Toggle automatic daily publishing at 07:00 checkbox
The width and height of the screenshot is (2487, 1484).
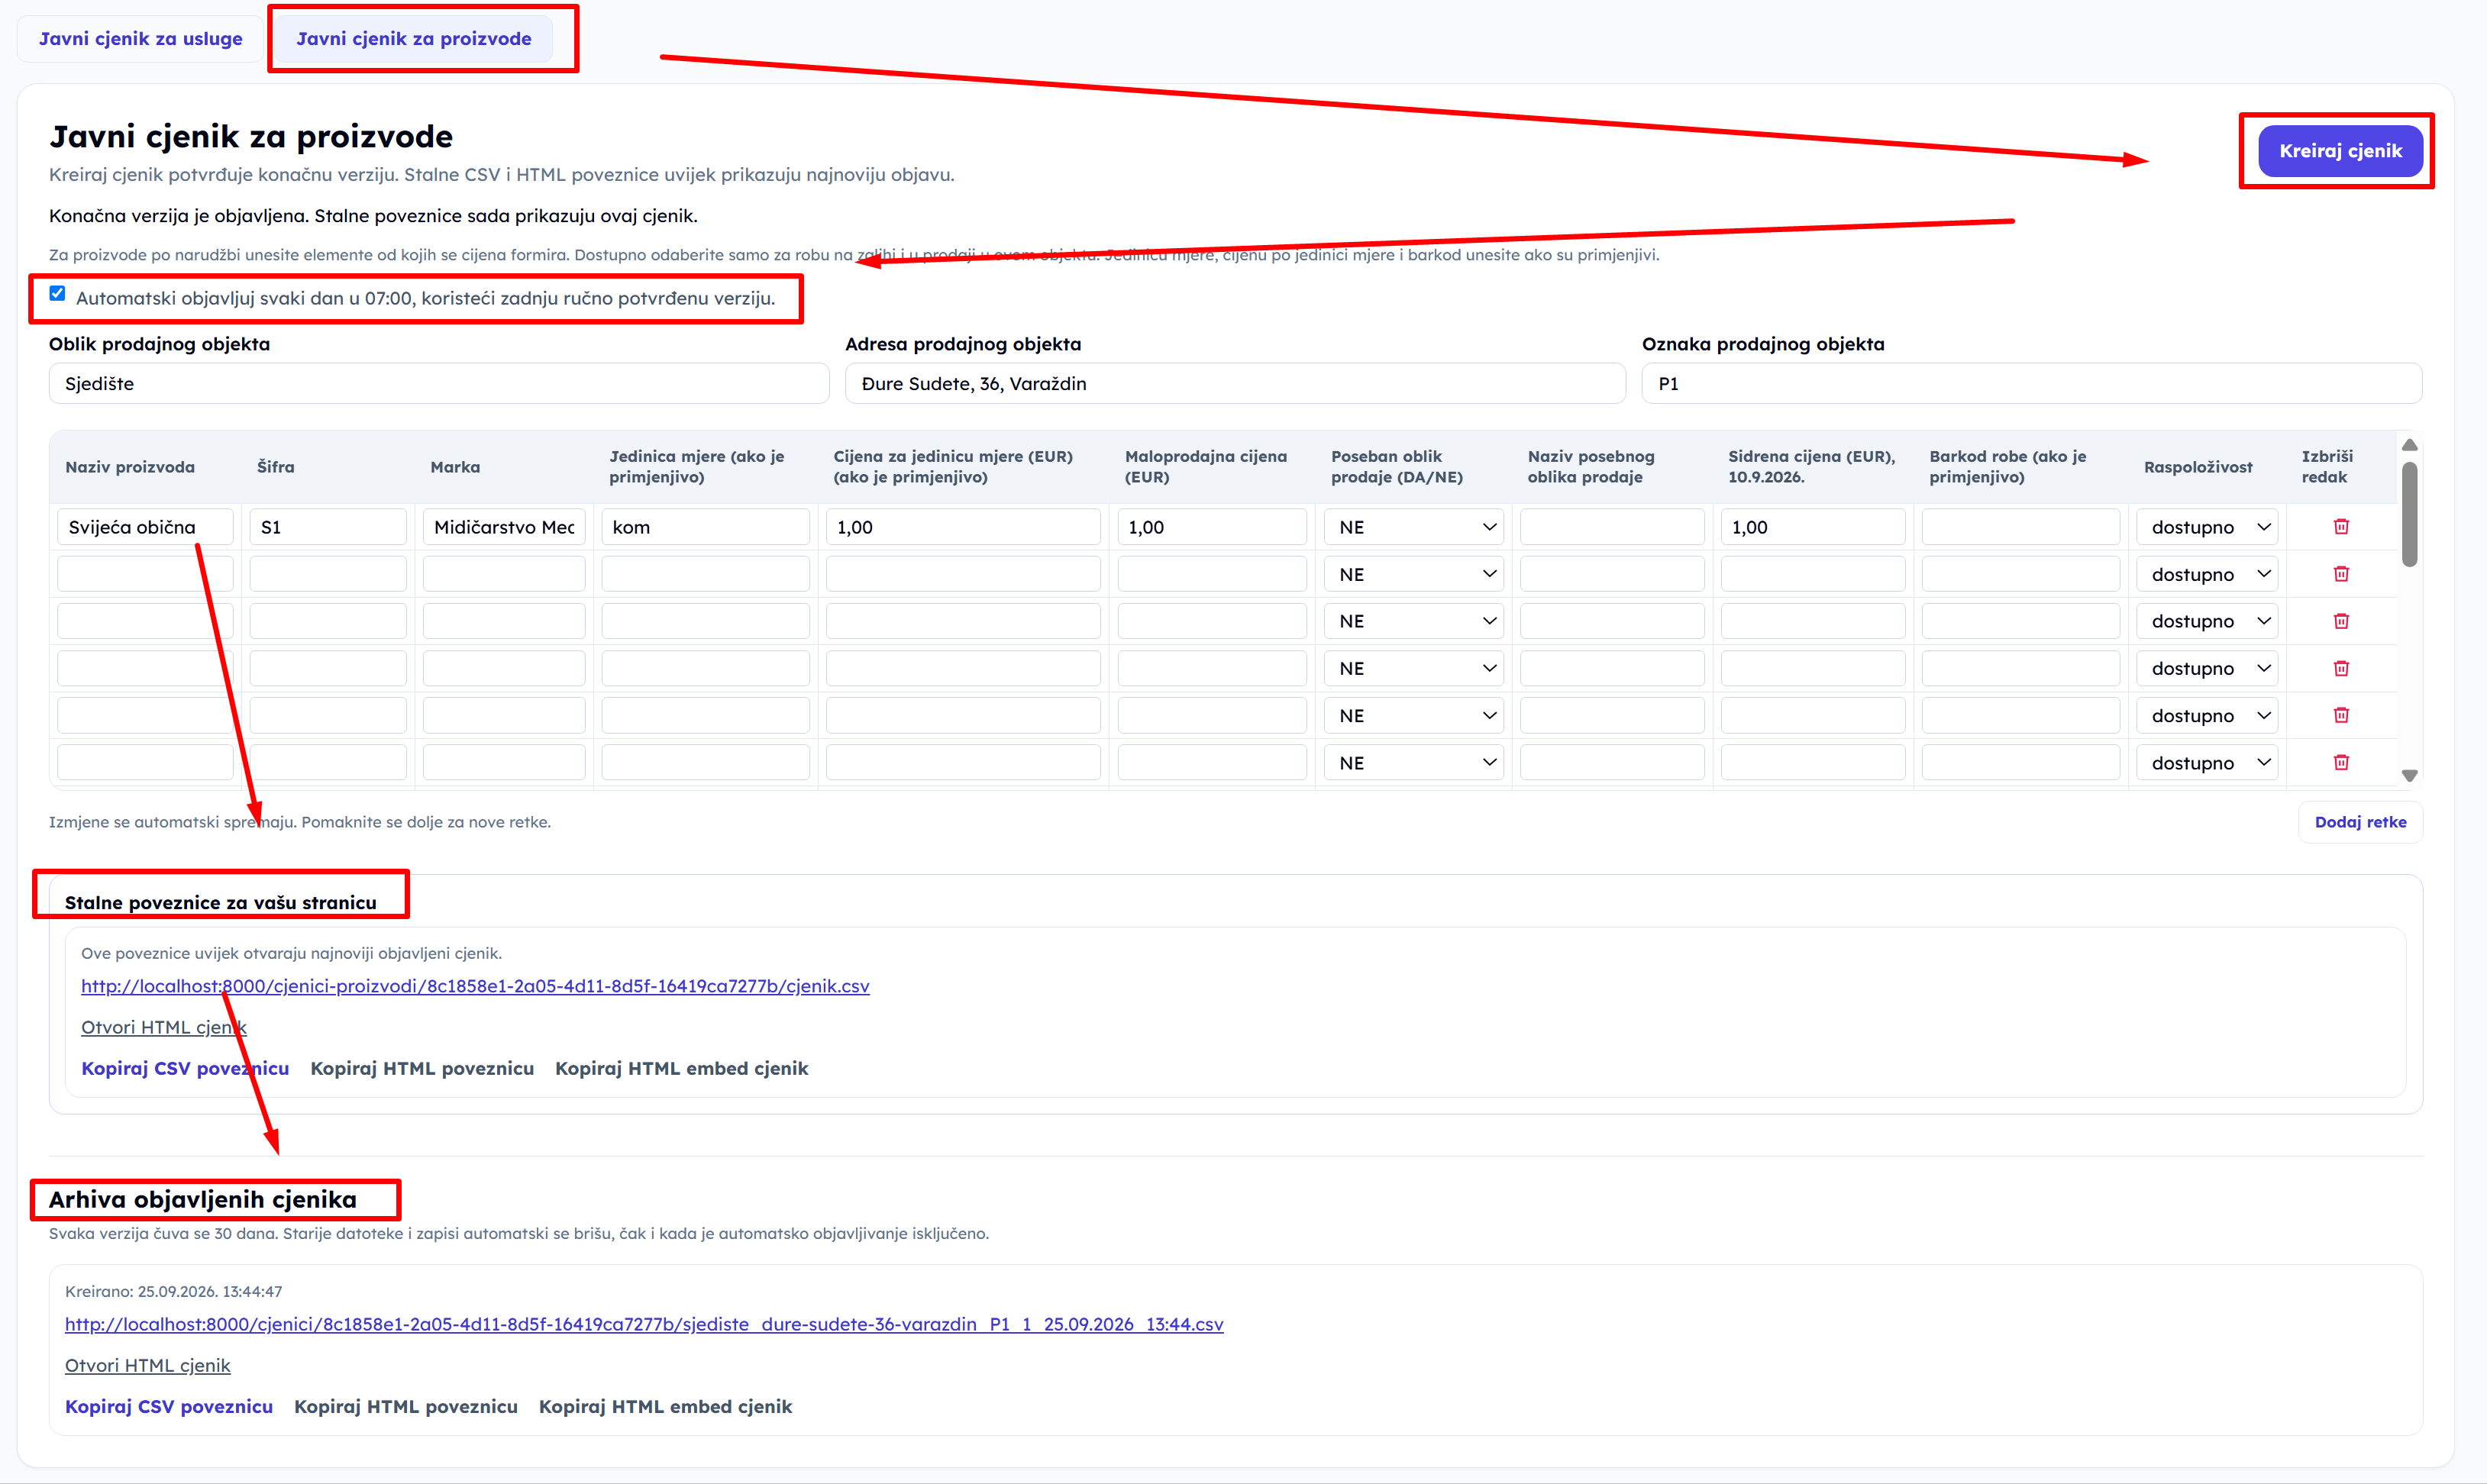(57, 293)
